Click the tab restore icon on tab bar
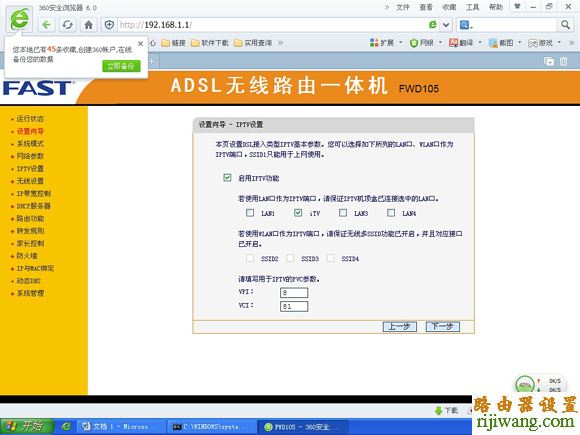 click(x=549, y=61)
